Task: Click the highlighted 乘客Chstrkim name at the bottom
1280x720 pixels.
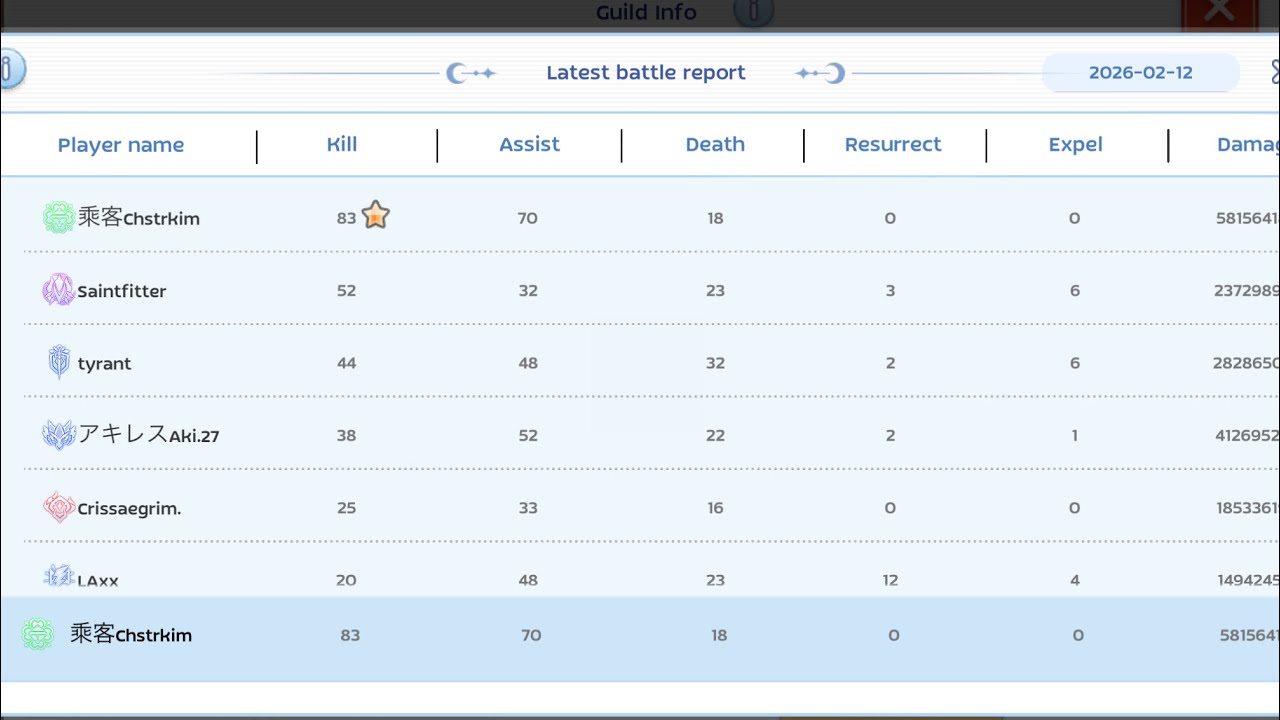Action: point(131,634)
